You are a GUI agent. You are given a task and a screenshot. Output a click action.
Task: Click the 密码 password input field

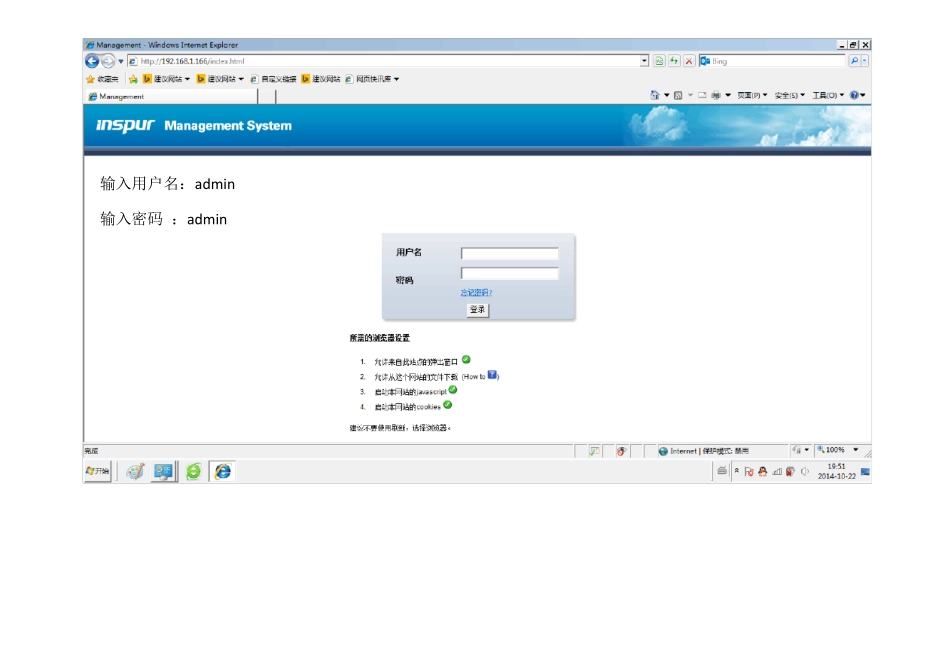pos(510,273)
